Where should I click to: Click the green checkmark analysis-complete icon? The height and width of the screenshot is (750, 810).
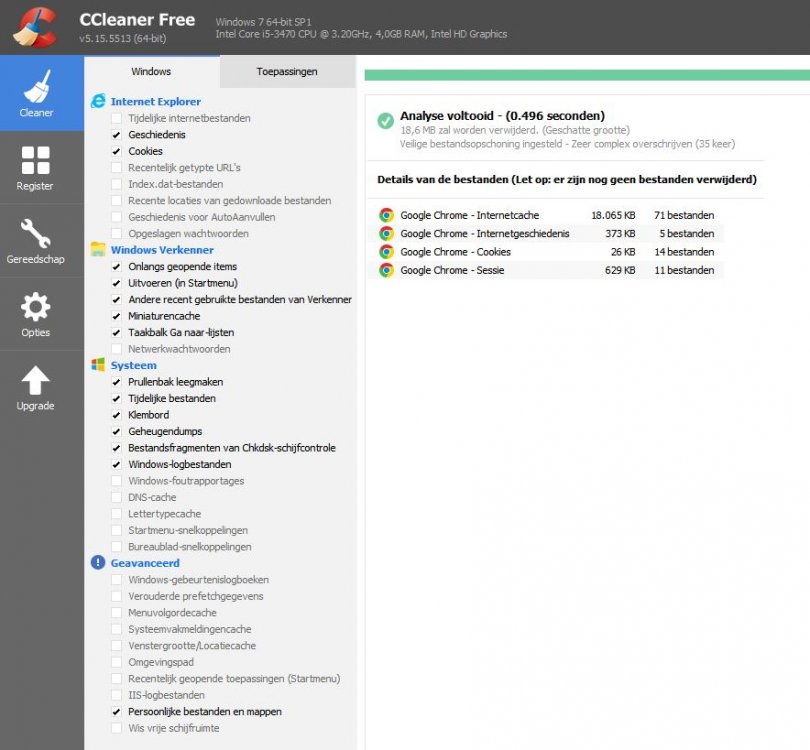click(x=385, y=121)
